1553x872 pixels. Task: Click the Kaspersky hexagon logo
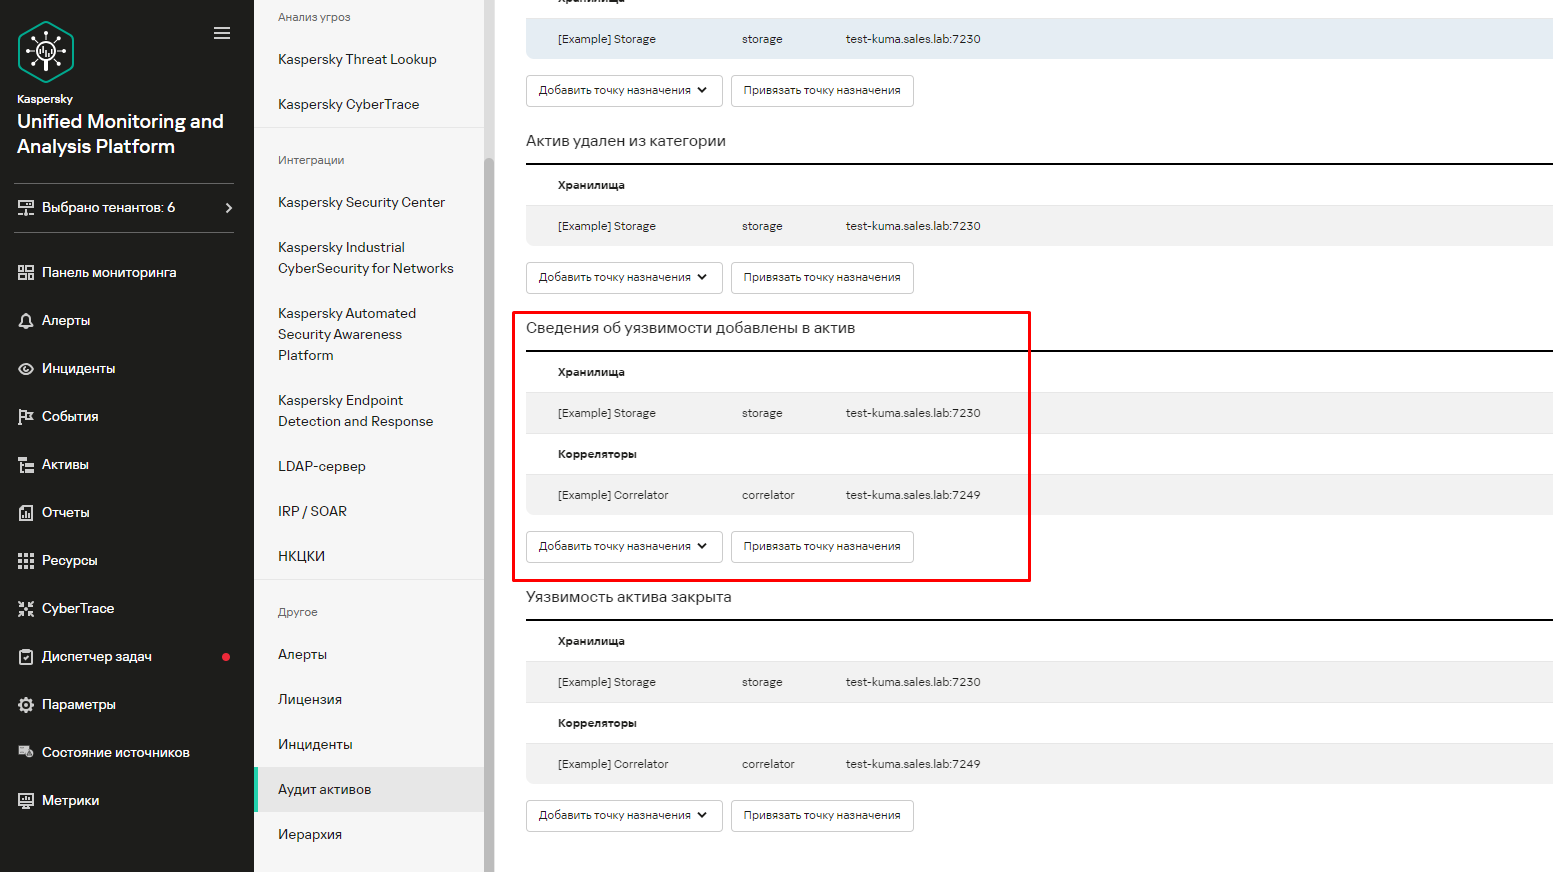click(46, 51)
